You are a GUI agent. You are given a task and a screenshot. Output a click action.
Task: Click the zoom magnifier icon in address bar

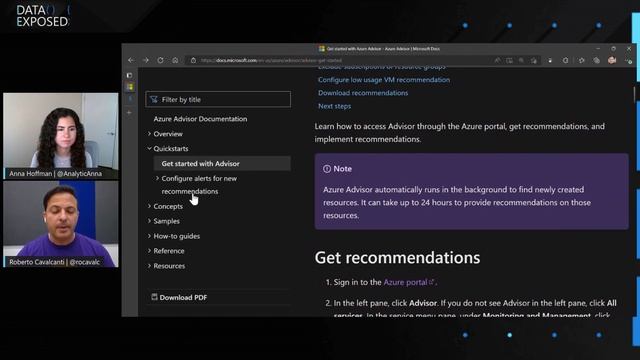point(521,60)
